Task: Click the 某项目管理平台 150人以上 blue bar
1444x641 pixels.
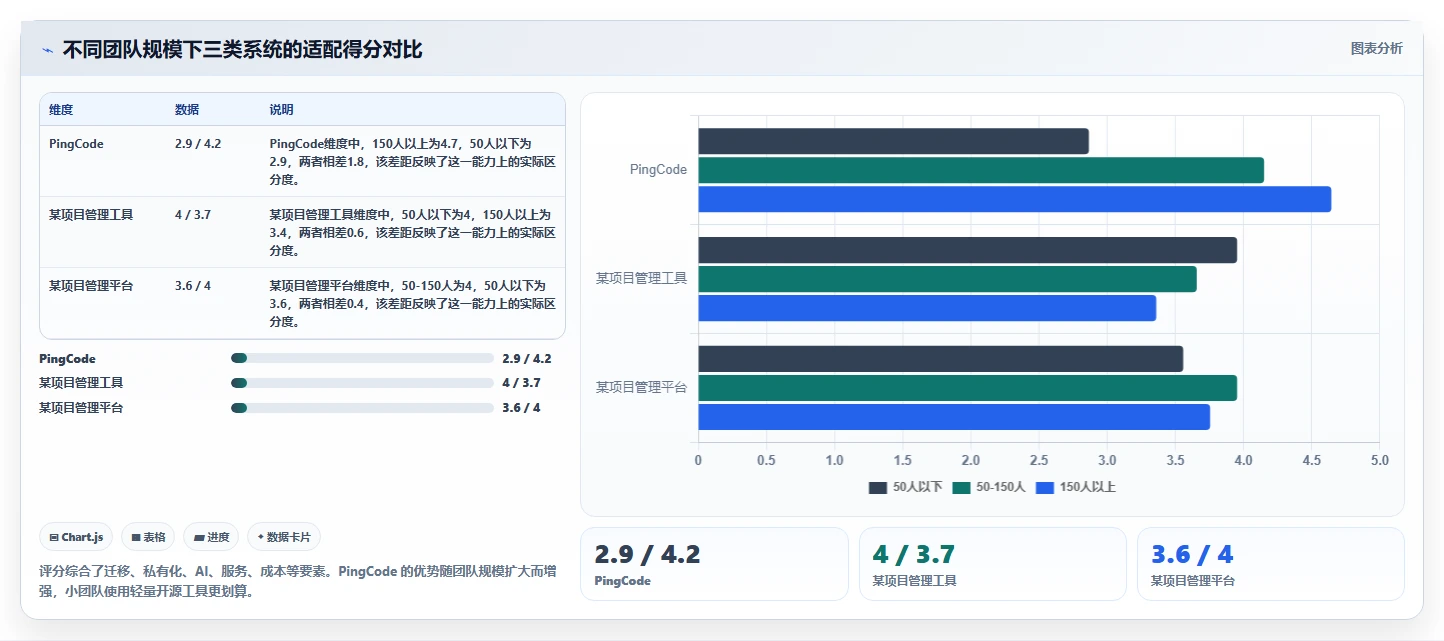Action: pyautogui.click(x=954, y=417)
